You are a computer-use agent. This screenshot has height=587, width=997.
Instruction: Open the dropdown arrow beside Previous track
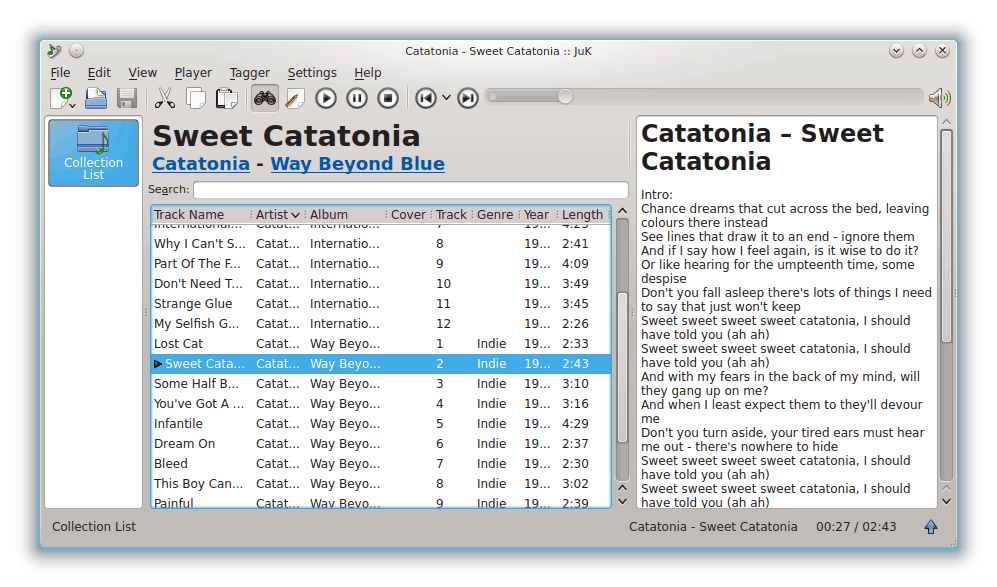click(446, 98)
